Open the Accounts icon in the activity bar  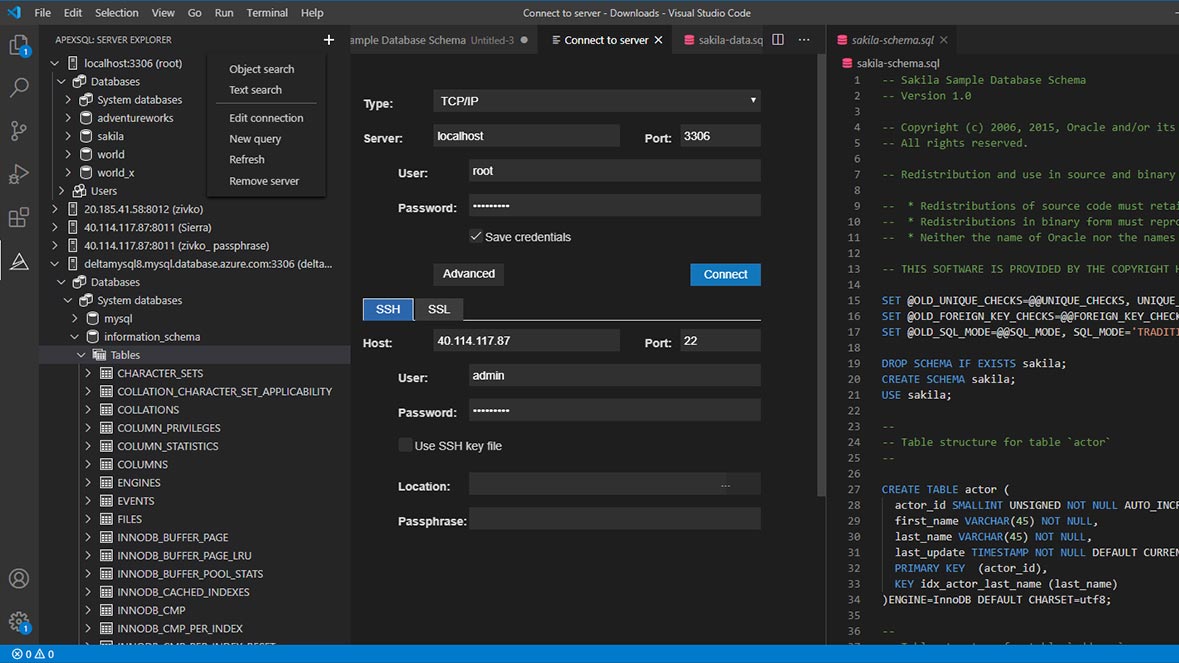pyautogui.click(x=20, y=578)
